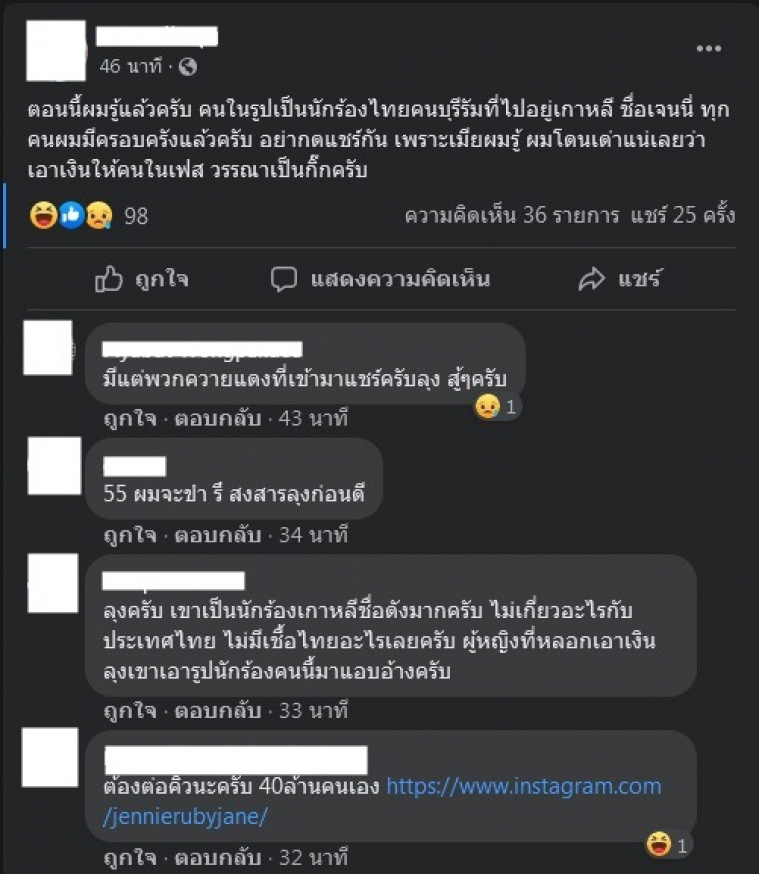Open the 36 comments count

[512, 215]
